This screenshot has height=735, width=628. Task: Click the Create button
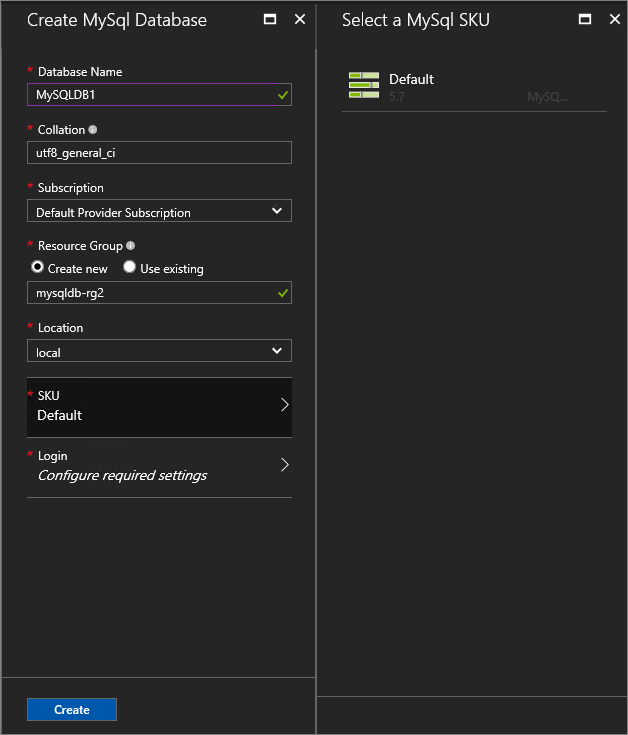72,710
